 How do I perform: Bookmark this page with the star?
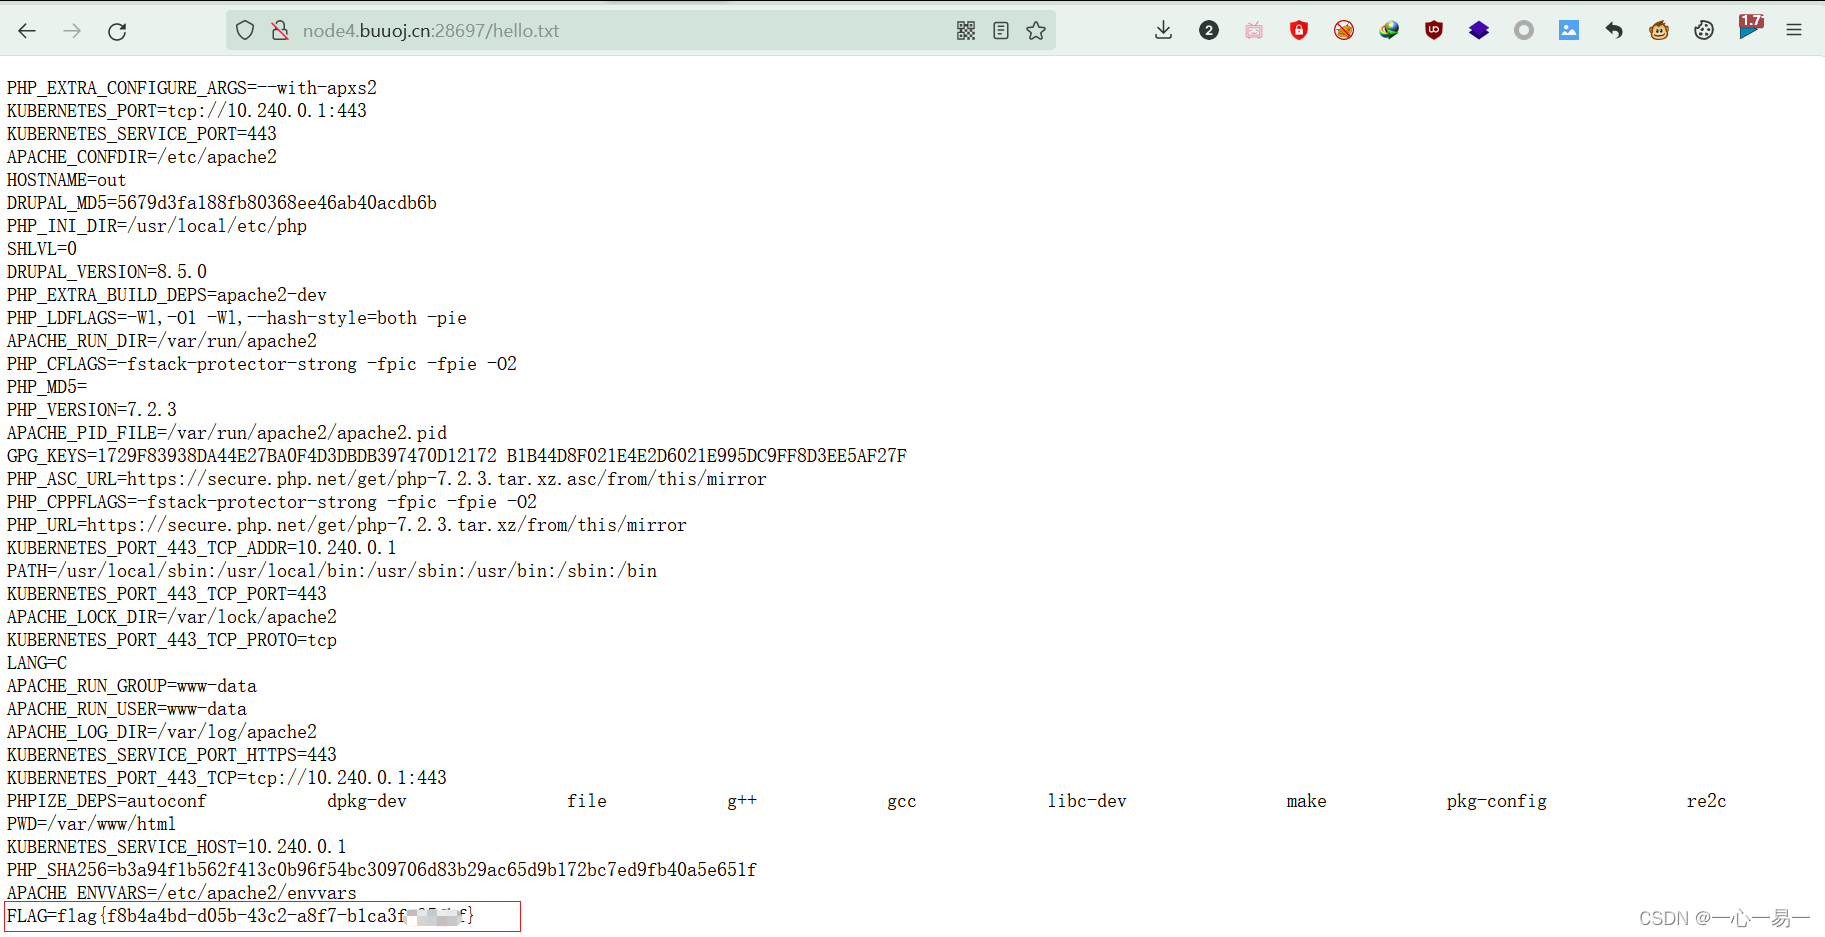tap(1036, 31)
